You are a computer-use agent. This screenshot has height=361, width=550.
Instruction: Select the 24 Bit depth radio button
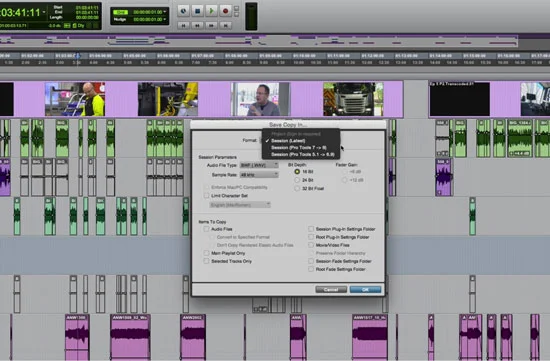[x=297, y=180]
